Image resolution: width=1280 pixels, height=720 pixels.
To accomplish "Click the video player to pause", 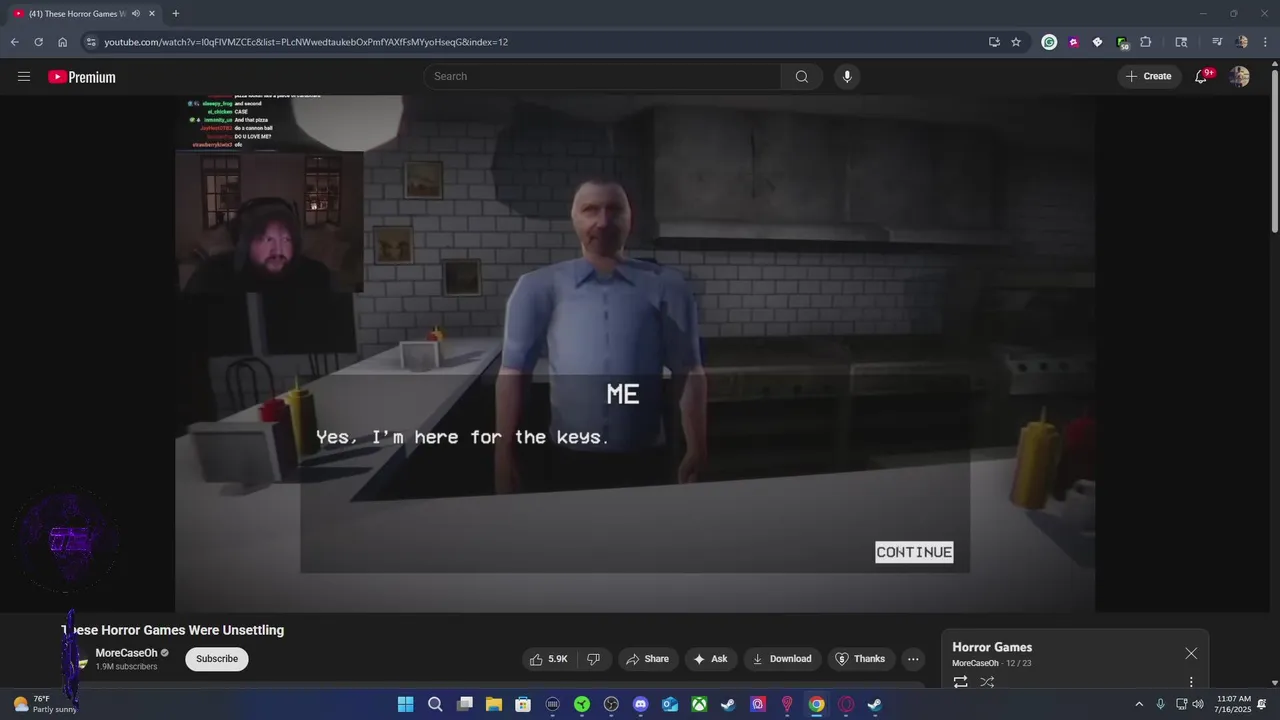I will (x=635, y=352).
